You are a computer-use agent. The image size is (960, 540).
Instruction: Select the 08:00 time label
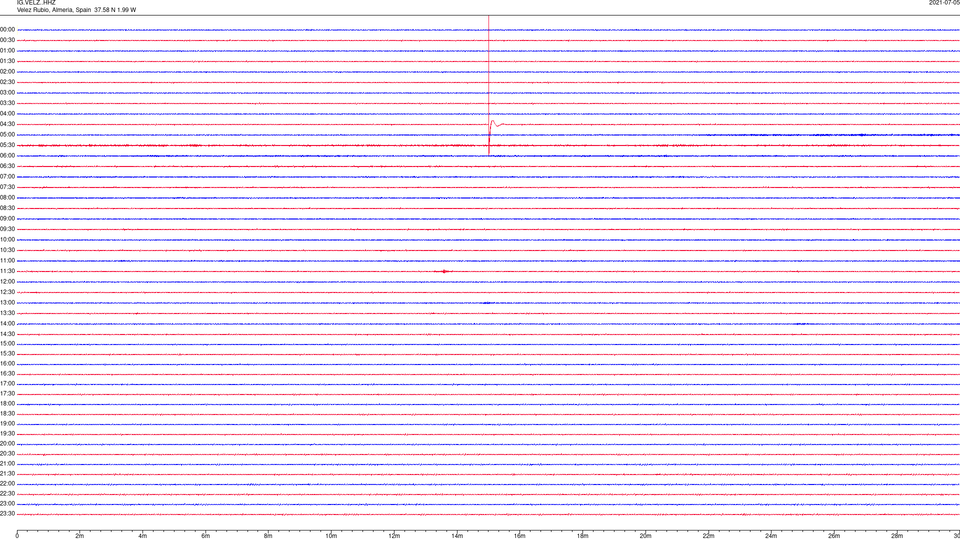coord(7,198)
